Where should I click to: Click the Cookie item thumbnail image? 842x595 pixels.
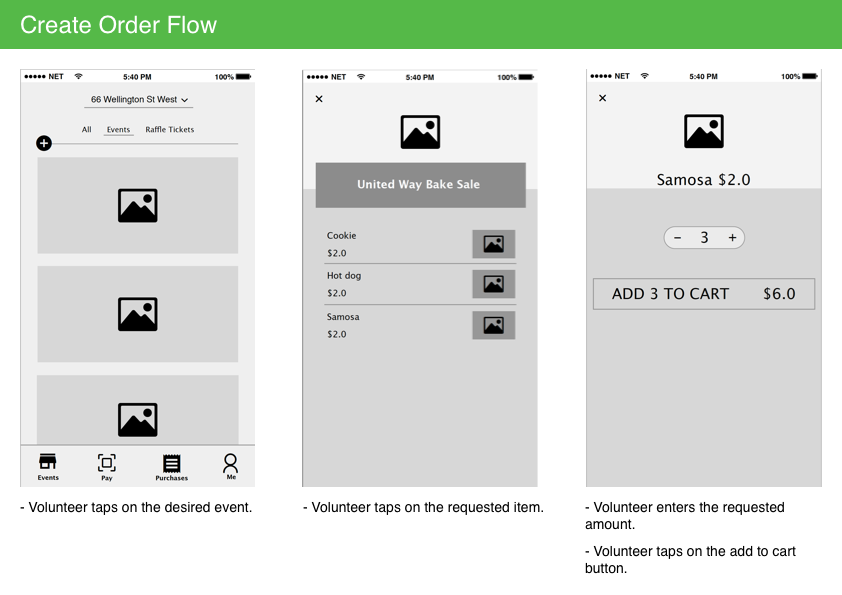pos(493,244)
